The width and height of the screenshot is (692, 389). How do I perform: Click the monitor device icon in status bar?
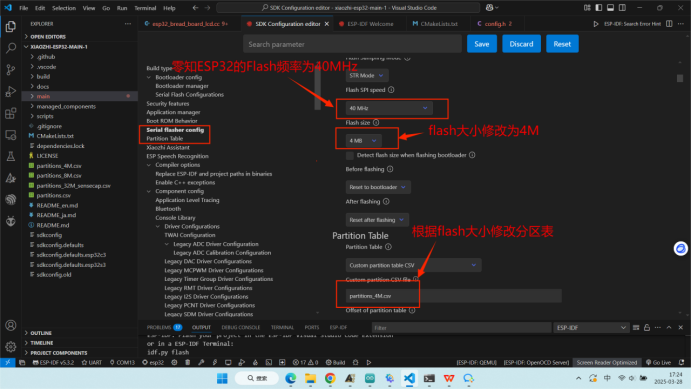(228, 363)
